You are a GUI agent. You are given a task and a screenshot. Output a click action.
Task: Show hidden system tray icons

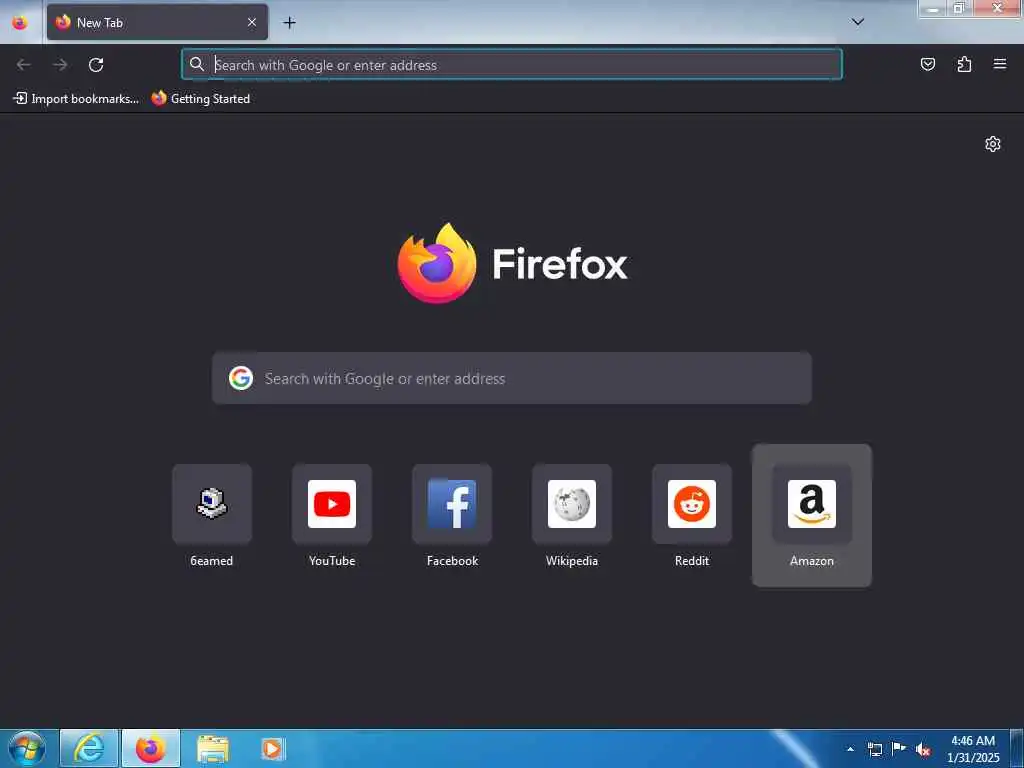click(x=850, y=749)
